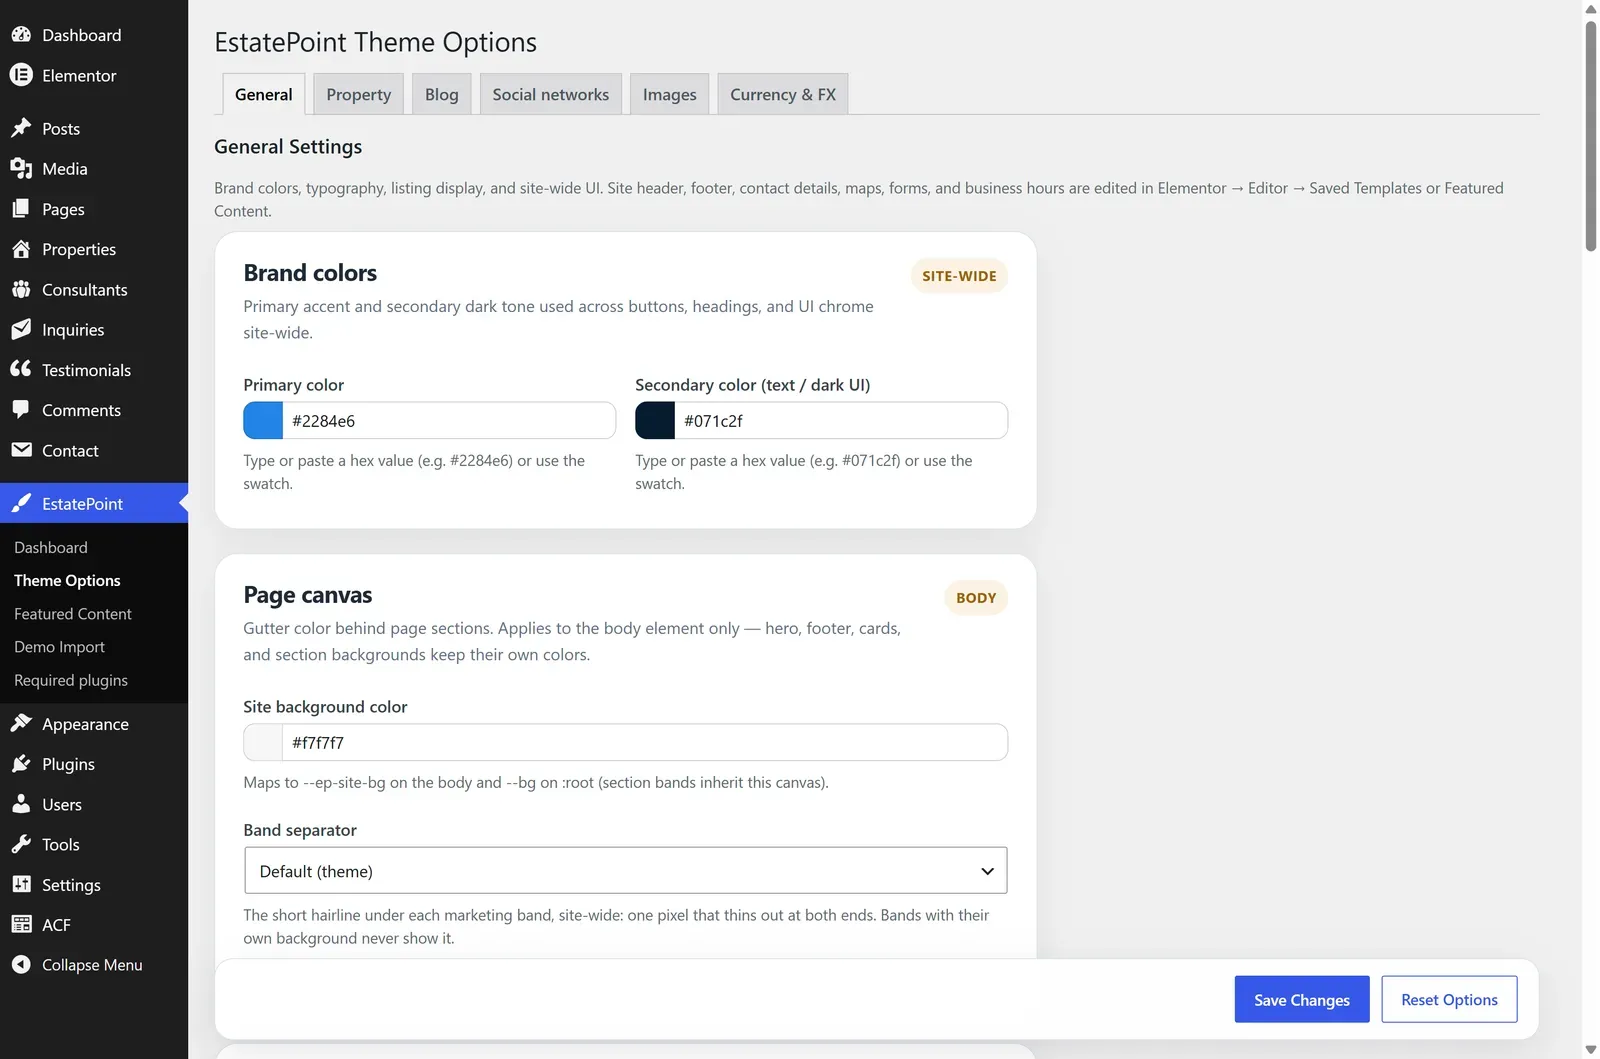The image size is (1600, 1059).
Task: Click the Secondary color hex field
Action: click(x=841, y=420)
